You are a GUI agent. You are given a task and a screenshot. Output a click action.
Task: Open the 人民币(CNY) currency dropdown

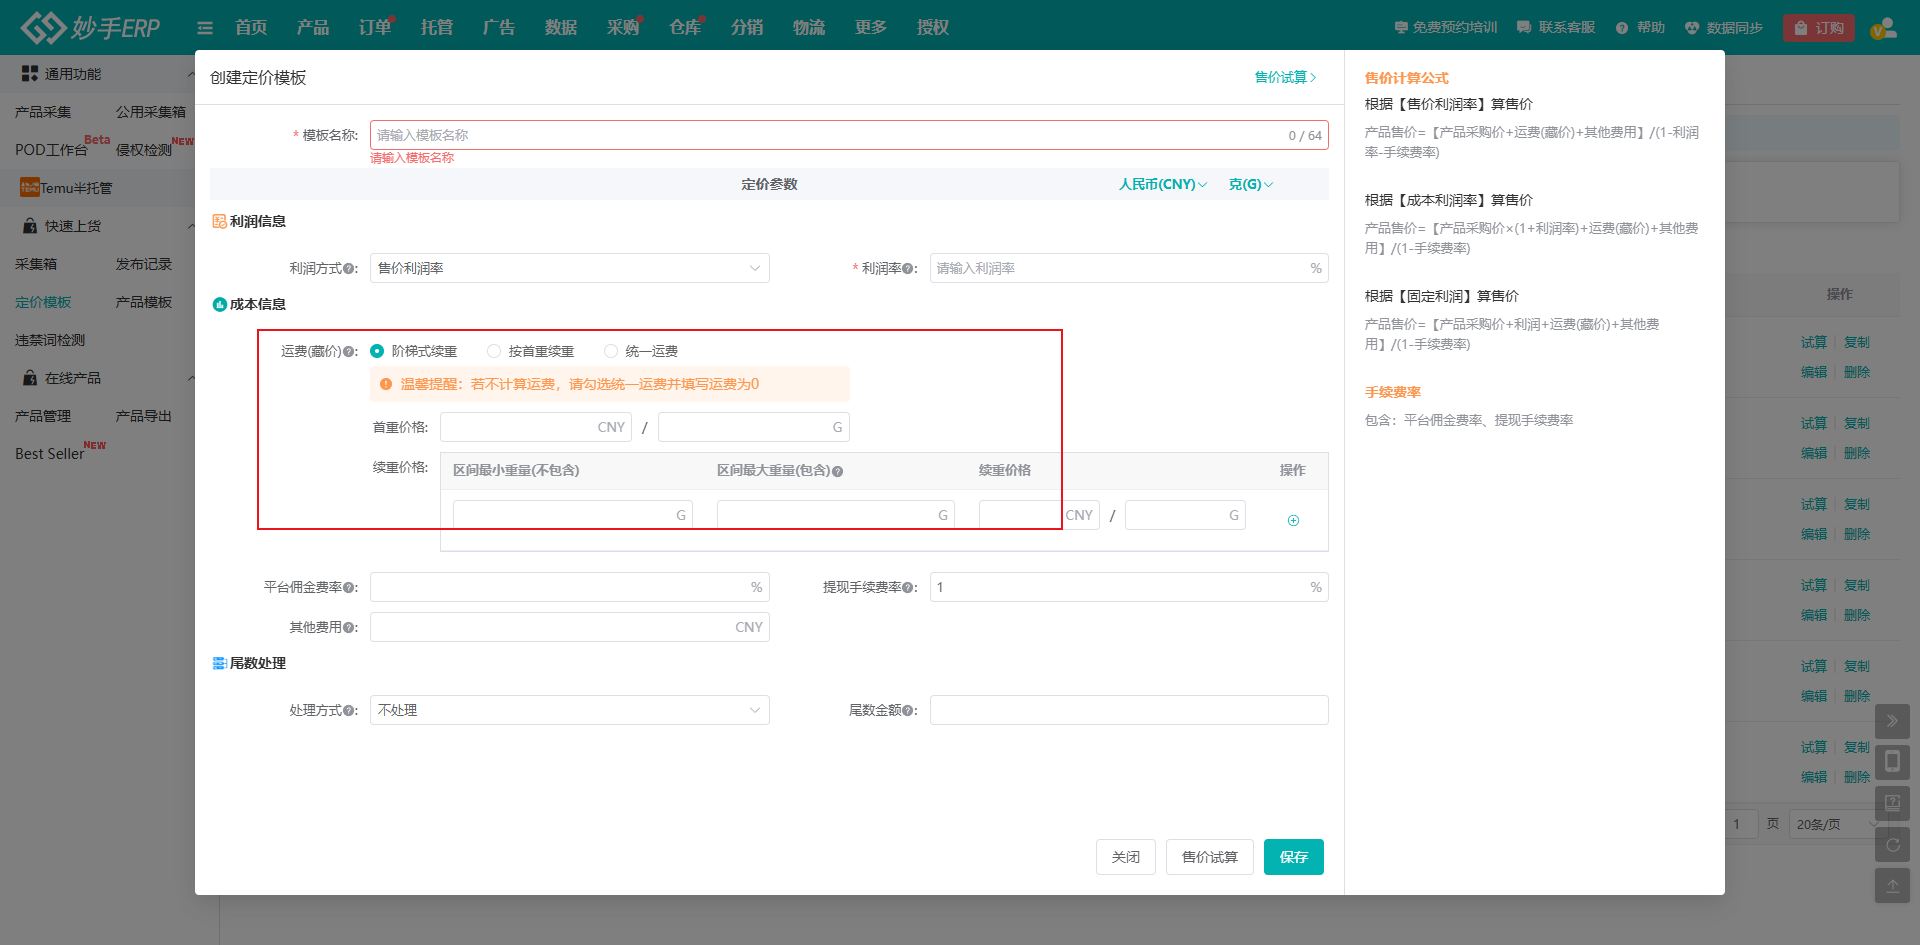pyautogui.click(x=1162, y=184)
